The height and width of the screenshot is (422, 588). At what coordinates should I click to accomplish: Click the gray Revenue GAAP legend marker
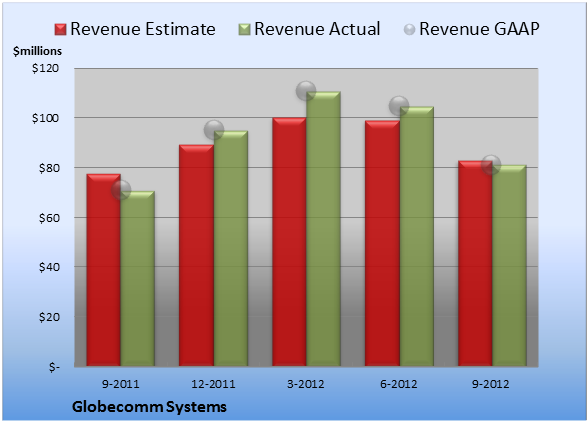410,30
